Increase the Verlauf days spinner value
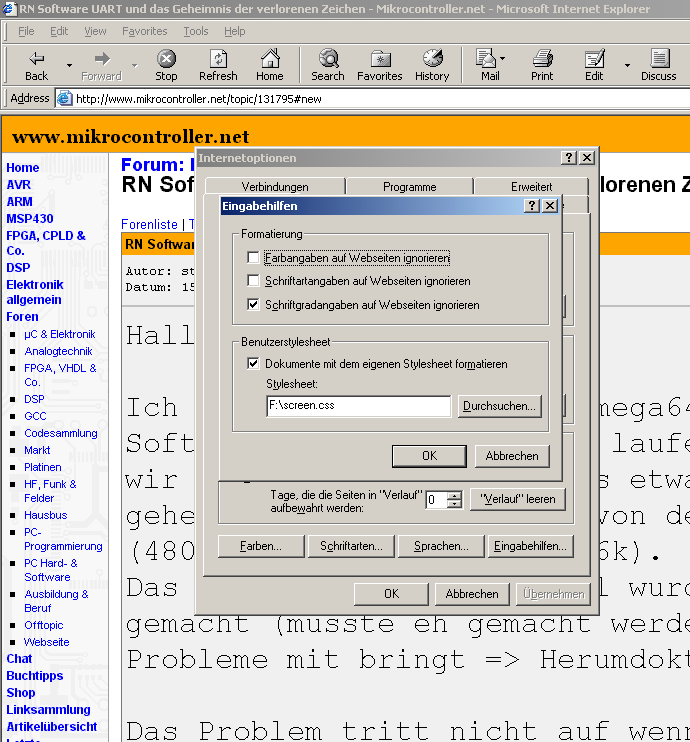690x742 pixels. pyautogui.click(x=455, y=496)
